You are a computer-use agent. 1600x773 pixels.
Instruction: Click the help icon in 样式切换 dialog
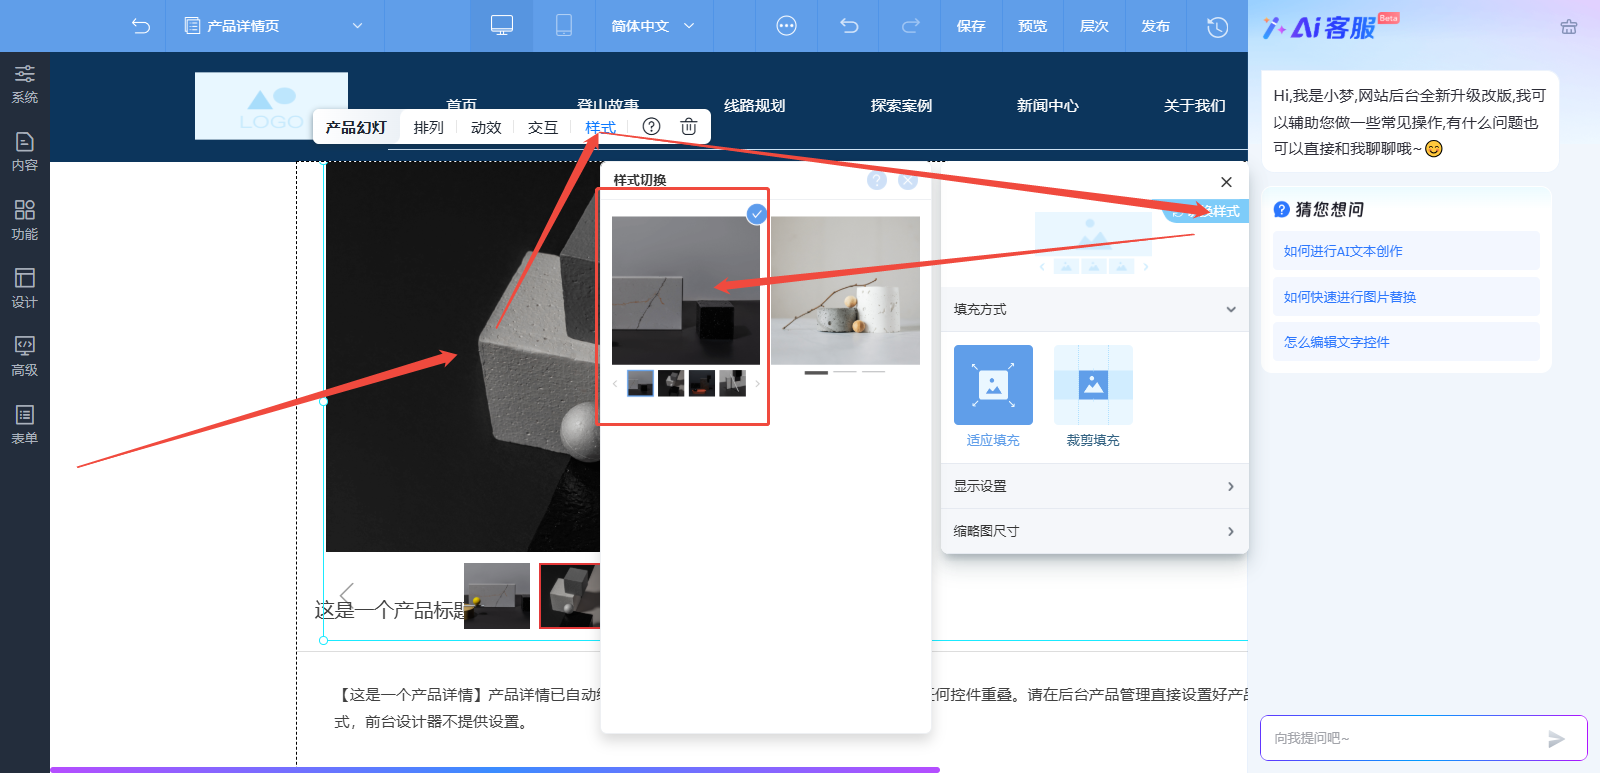pos(877,180)
